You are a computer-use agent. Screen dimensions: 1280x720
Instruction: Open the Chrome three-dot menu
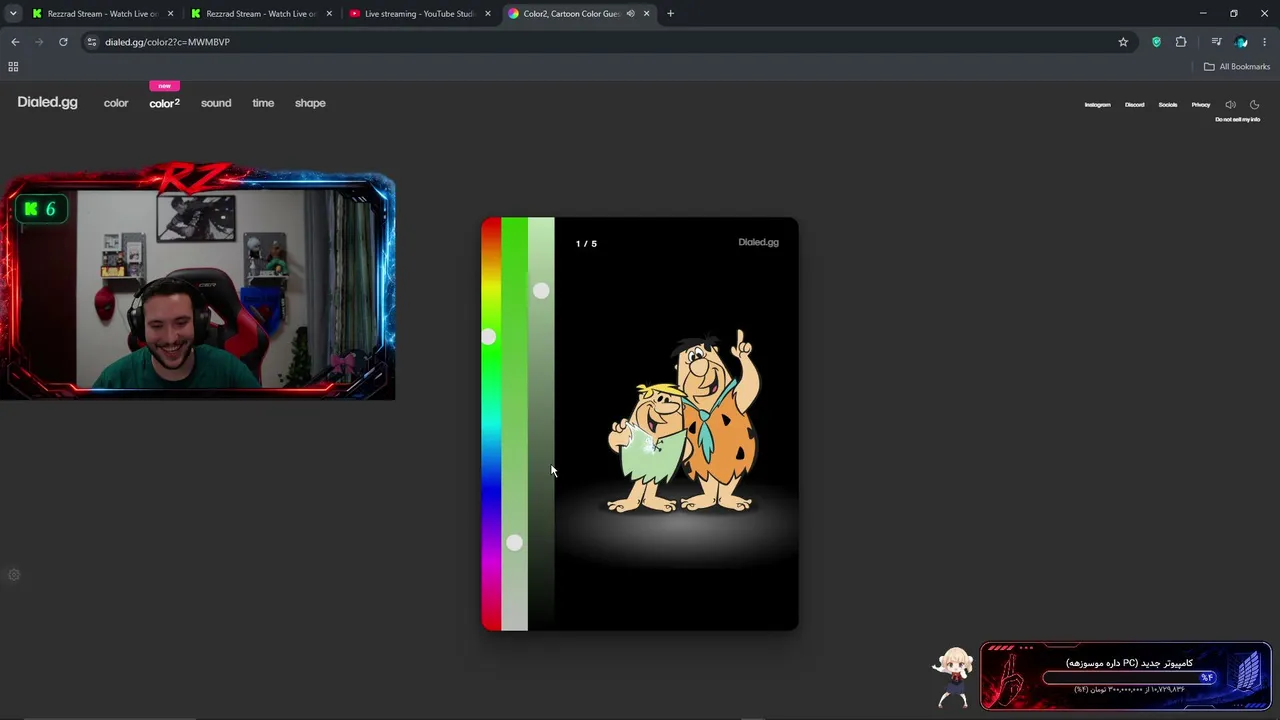click(1265, 42)
